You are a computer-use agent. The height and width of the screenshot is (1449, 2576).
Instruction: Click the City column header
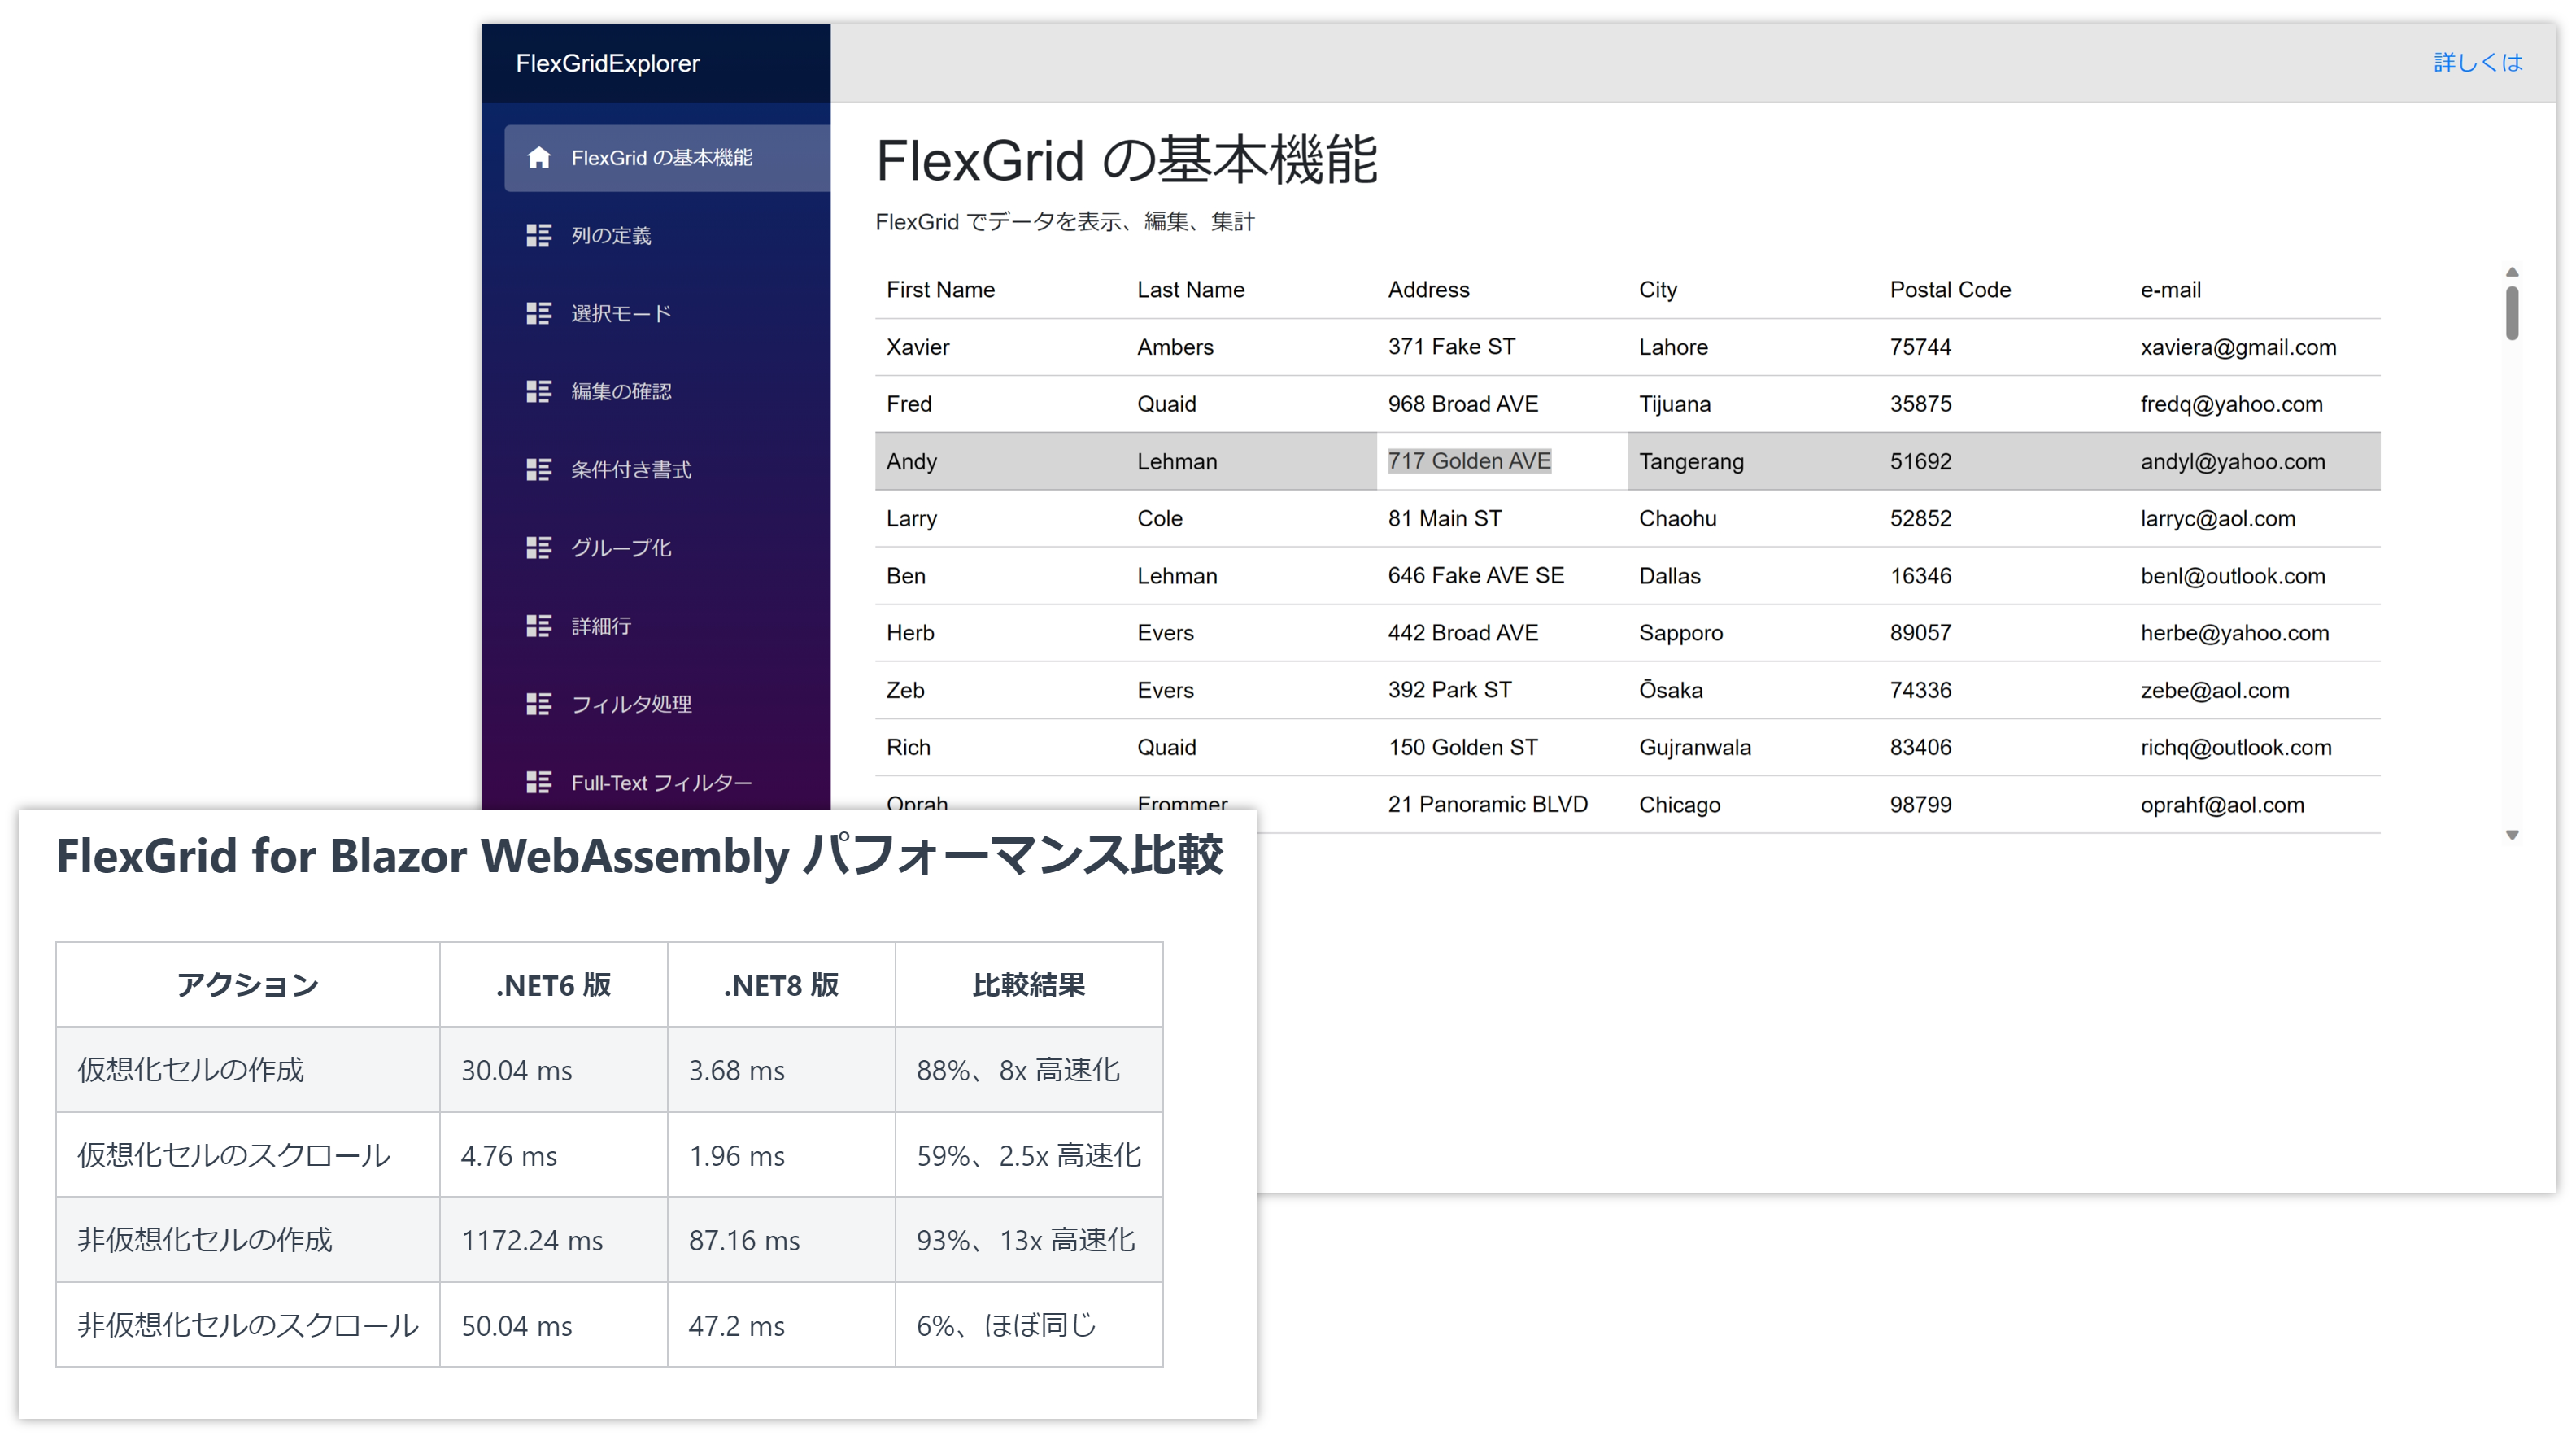(1753, 290)
